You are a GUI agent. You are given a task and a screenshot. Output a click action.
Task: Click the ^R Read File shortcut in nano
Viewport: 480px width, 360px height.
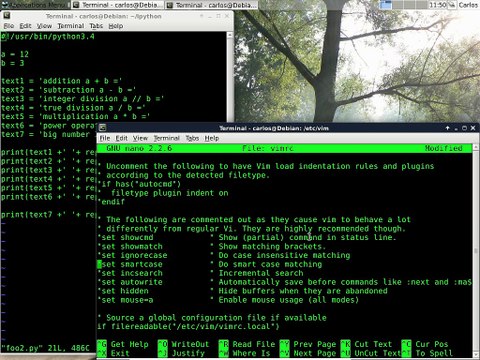coord(247,344)
